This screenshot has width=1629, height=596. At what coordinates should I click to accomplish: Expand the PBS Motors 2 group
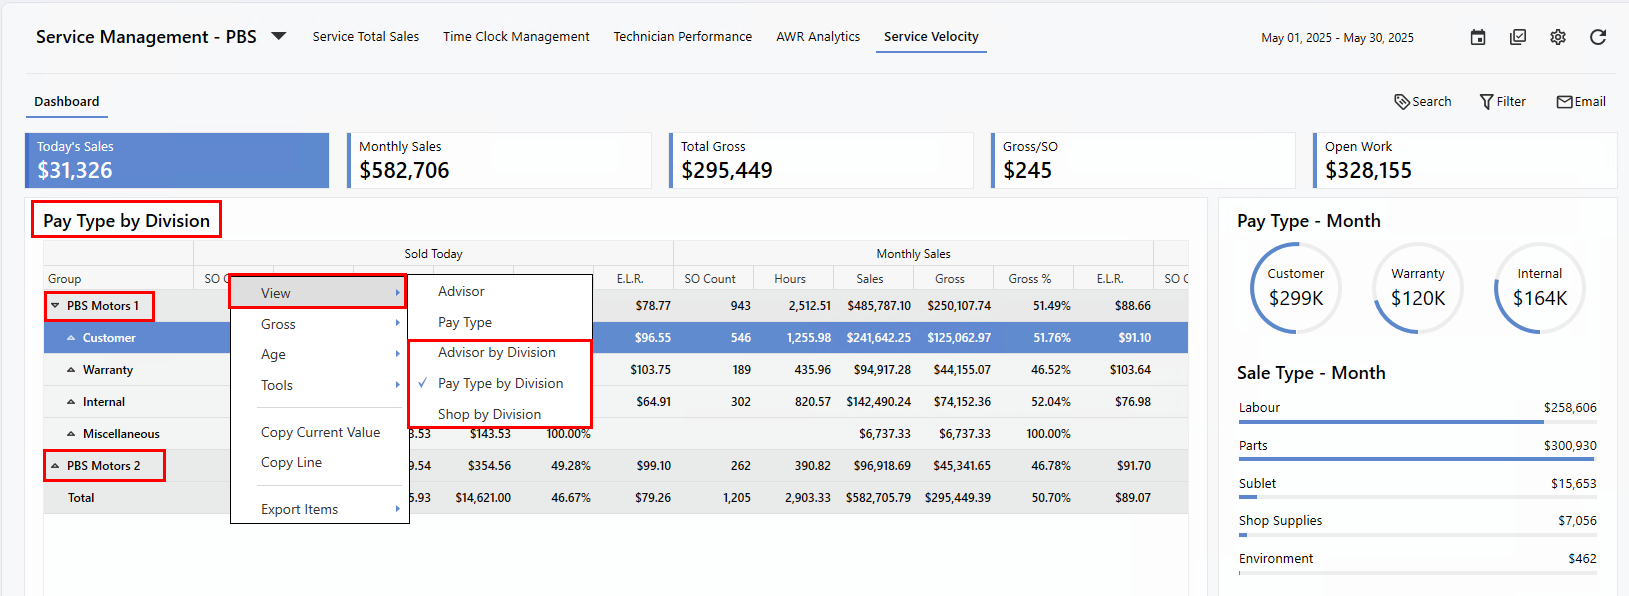(x=55, y=466)
